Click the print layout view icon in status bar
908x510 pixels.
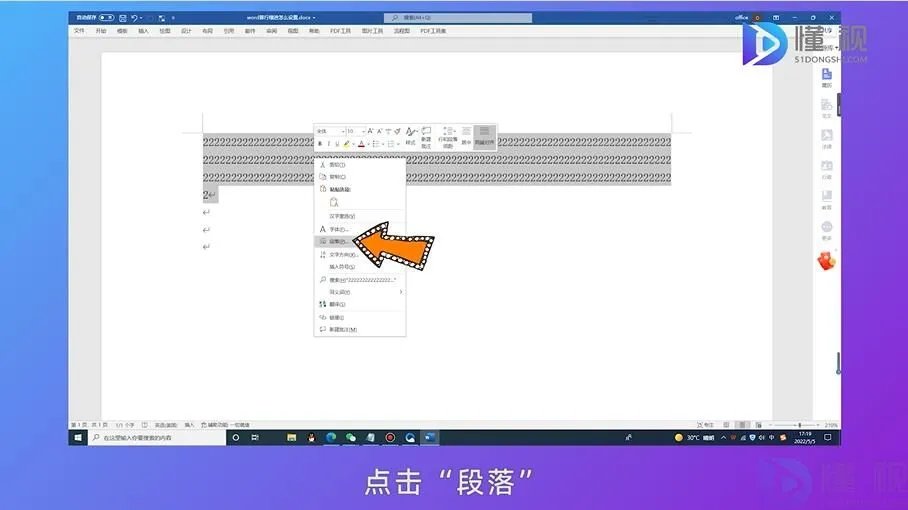(742, 425)
